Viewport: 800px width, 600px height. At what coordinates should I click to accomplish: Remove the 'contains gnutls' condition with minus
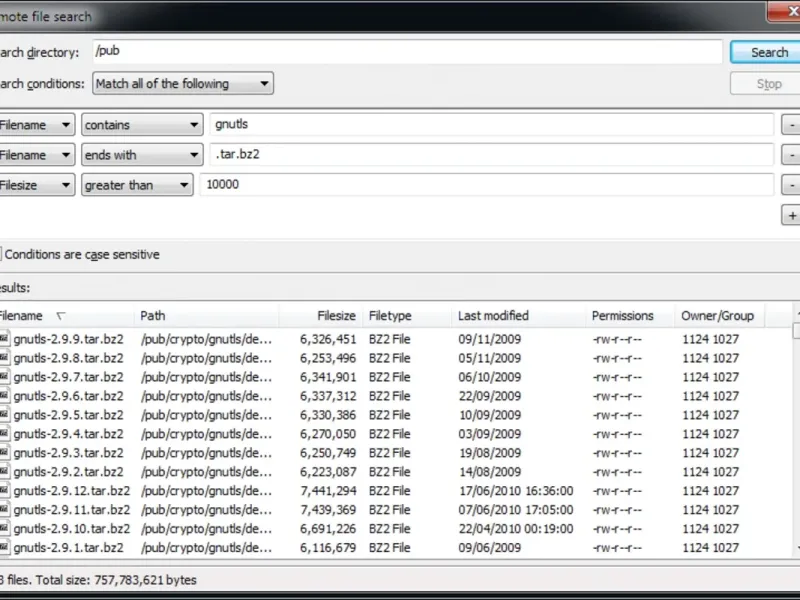pos(791,124)
